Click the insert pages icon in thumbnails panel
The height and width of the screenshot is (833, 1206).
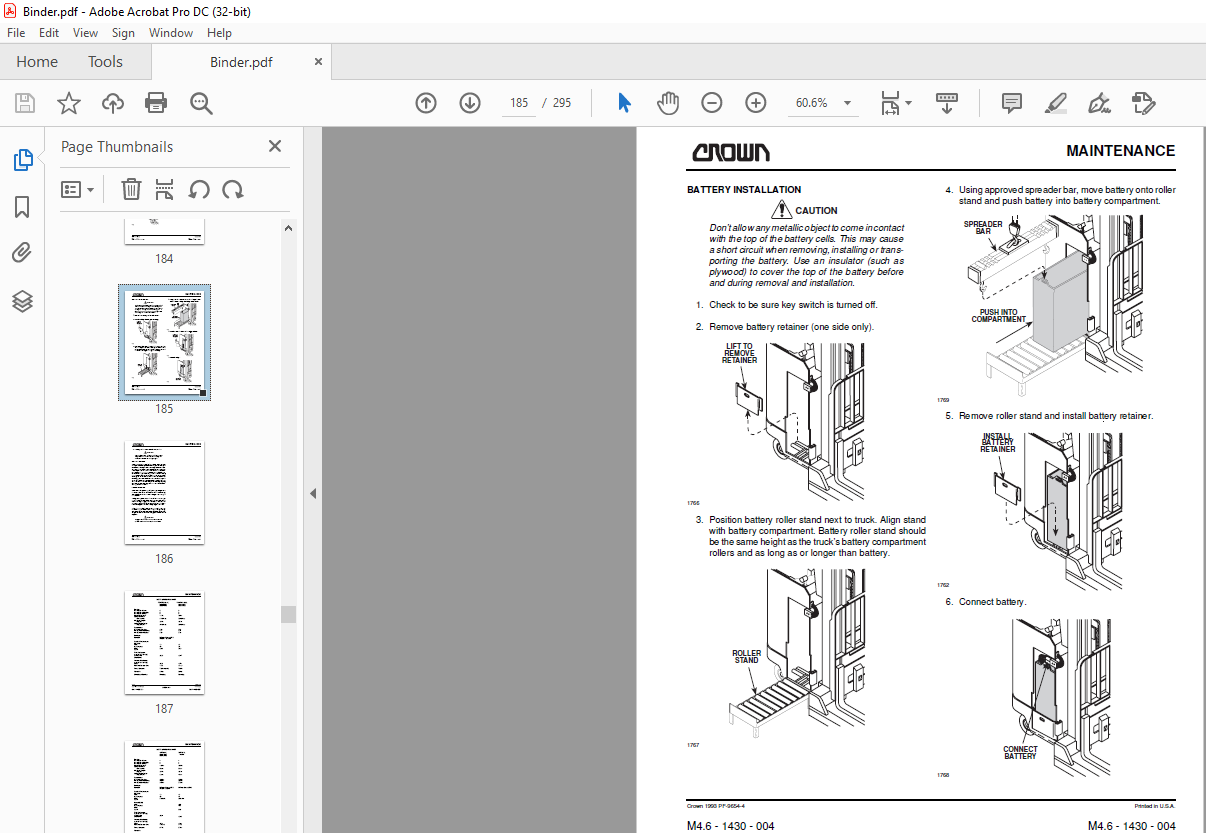click(165, 189)
